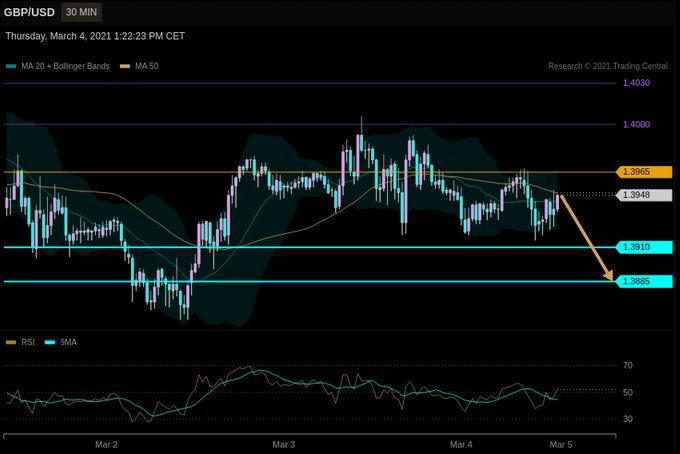The height and width of the screenshot is (454, 680).
Task: Click the Mar 5 date axis label
Action: (x=561, y=444)
